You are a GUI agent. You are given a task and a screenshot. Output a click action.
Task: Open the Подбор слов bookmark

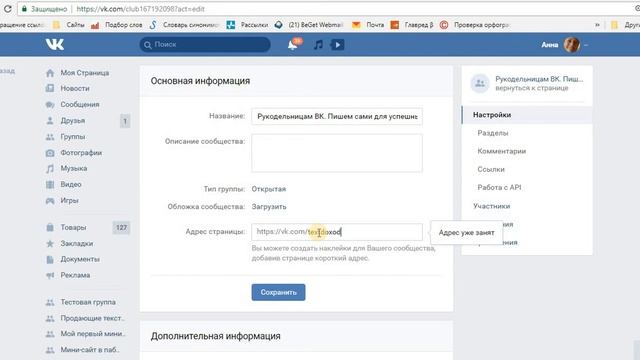[x=117, y=25]
